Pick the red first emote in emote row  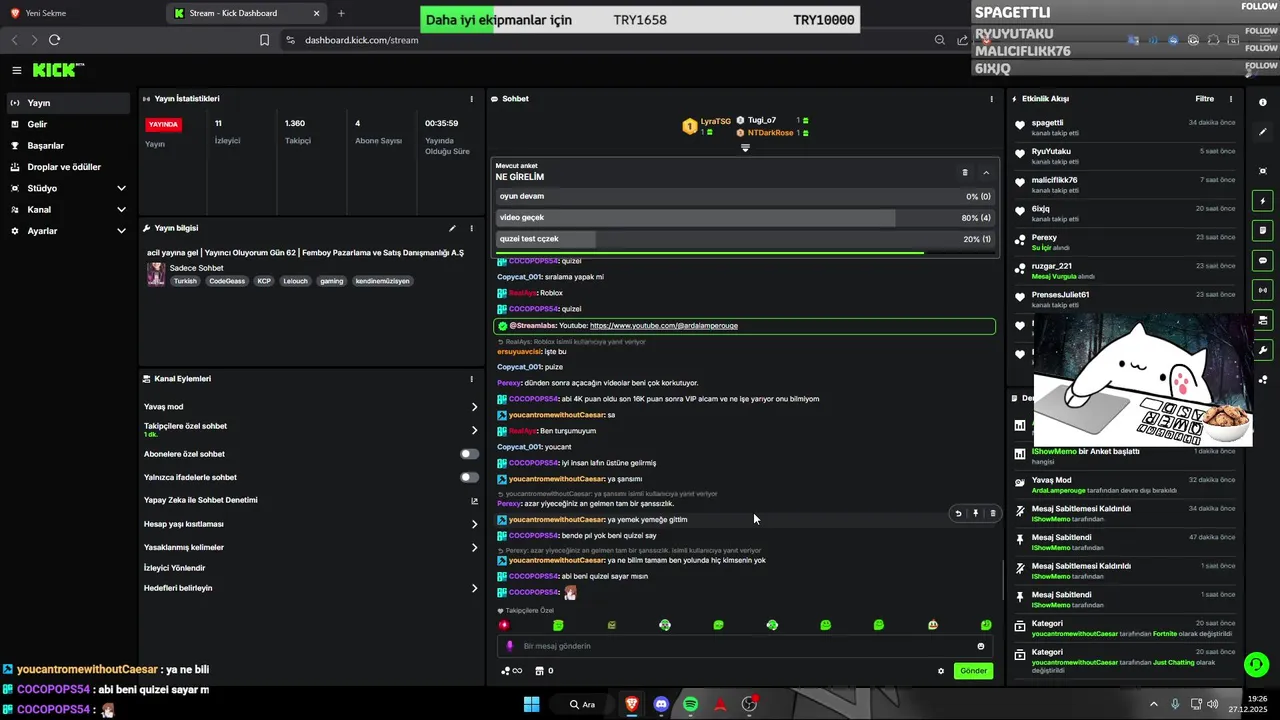coord(504,625)
